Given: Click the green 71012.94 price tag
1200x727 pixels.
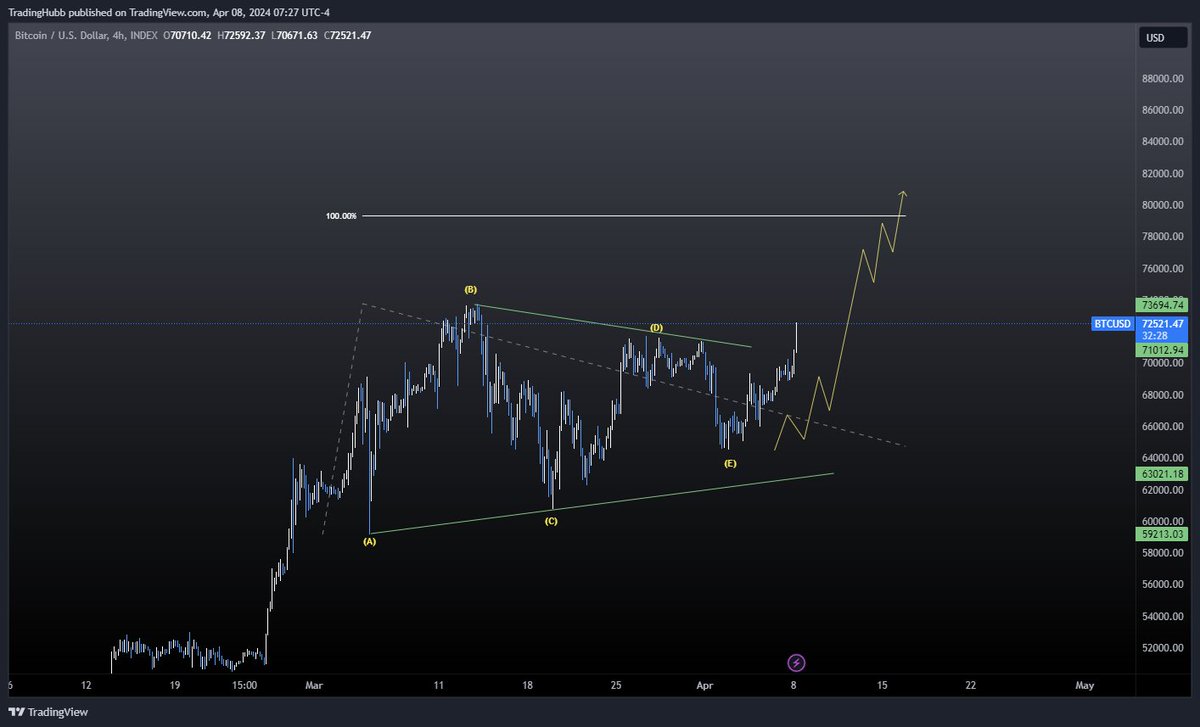Looking at the screenshot, I should point(1162,350).
